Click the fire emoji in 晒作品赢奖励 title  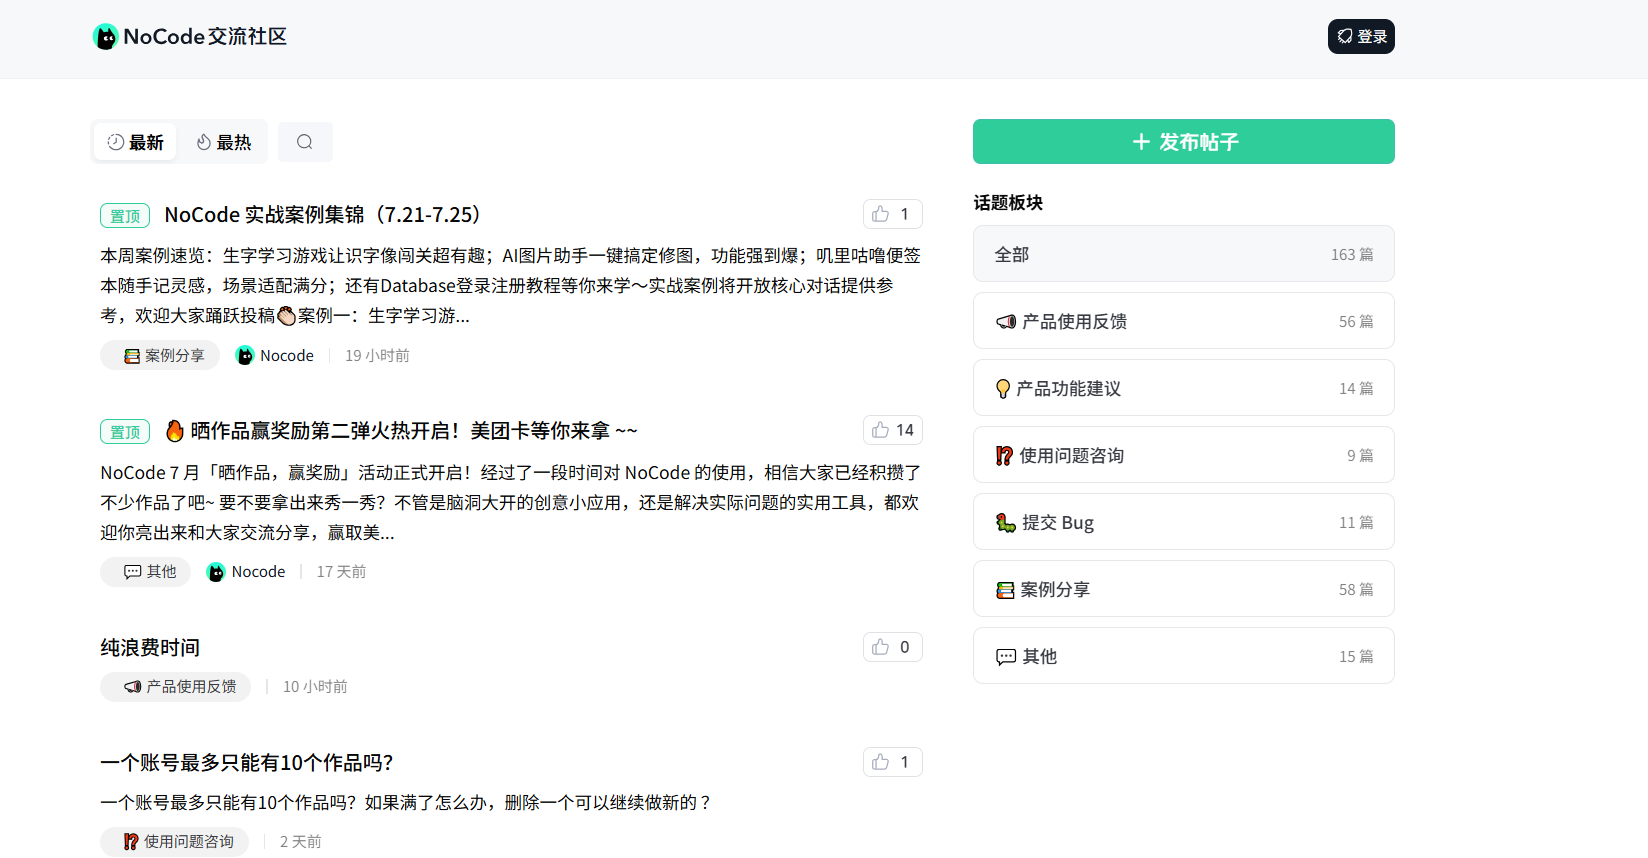click(x=174, y=430)
